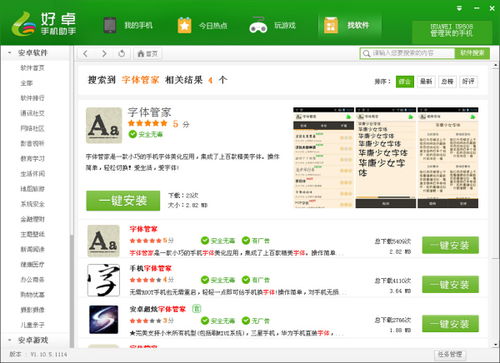Sort results by 总榜

click(x=447, y=81)
